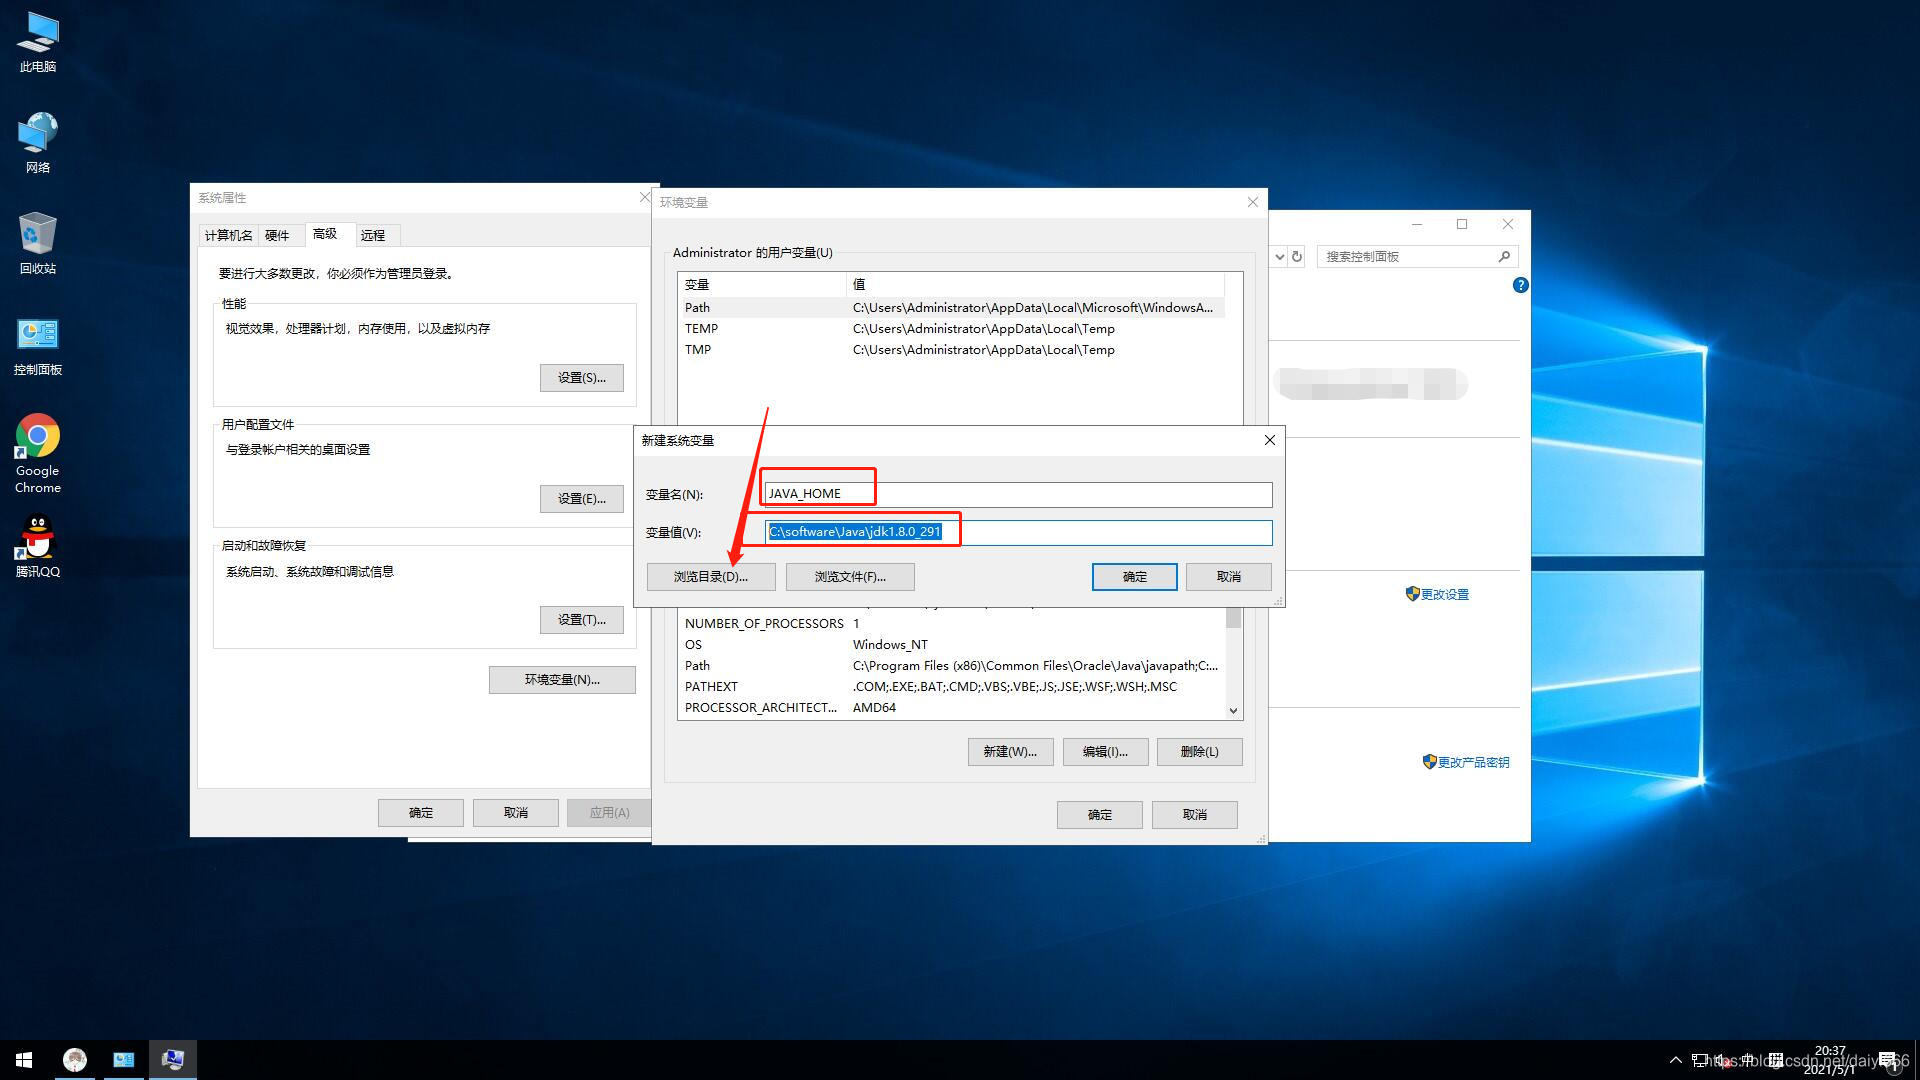Screen dimensions: 1920x1080
Task: Click the 取消 button in 新建系统变量
Action: [1226, 576]
